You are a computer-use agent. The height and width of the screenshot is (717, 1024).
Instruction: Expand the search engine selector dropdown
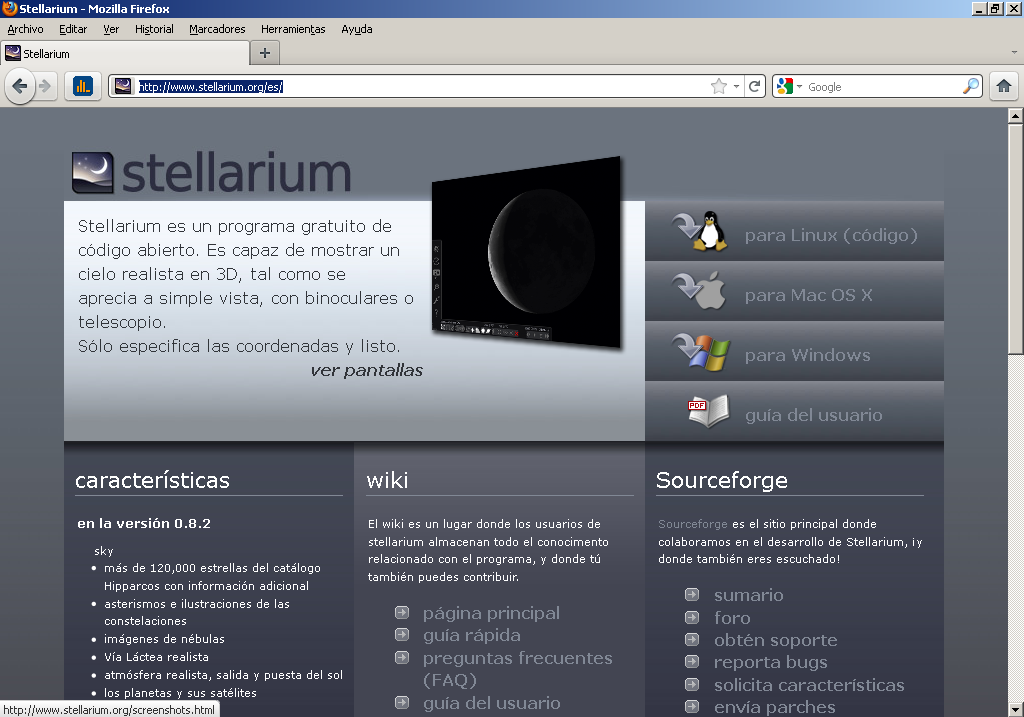pos(799,86)
